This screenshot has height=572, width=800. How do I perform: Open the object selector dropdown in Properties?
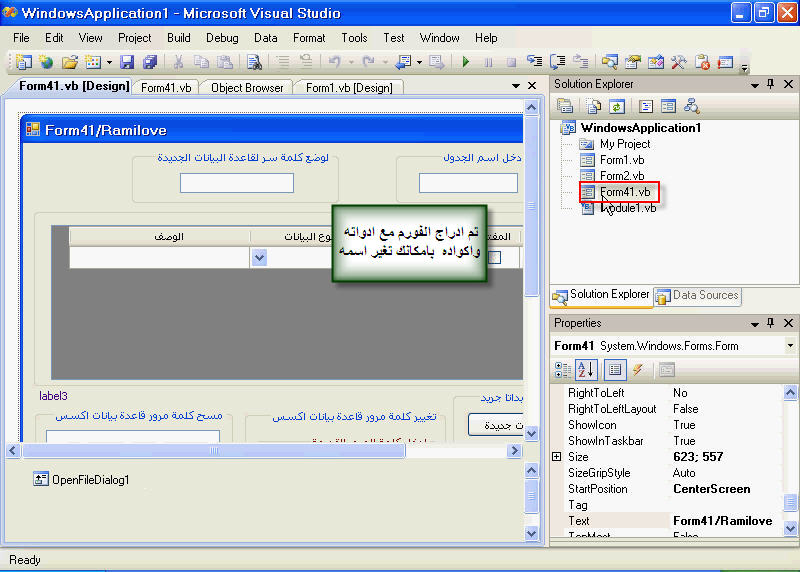790,346
